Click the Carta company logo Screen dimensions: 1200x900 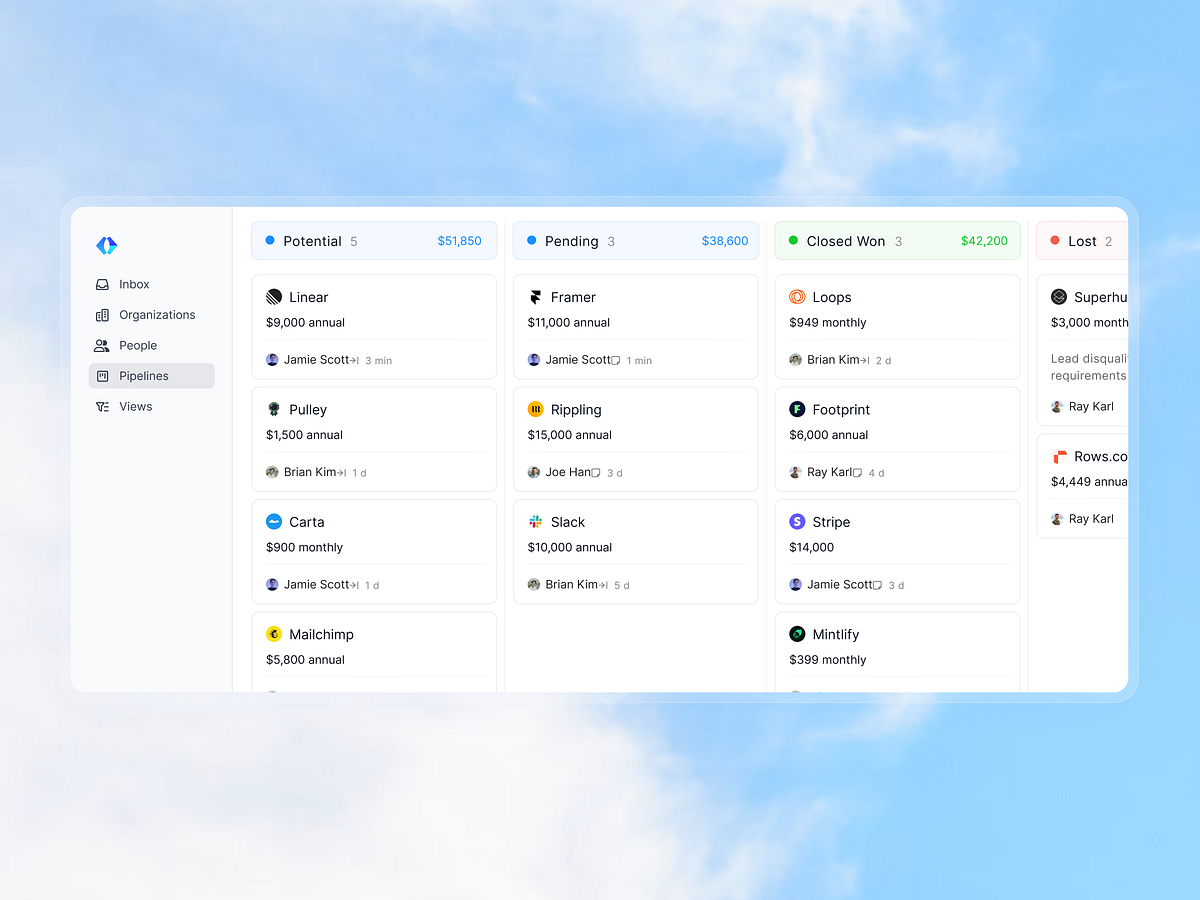click(x=274, y=522)
